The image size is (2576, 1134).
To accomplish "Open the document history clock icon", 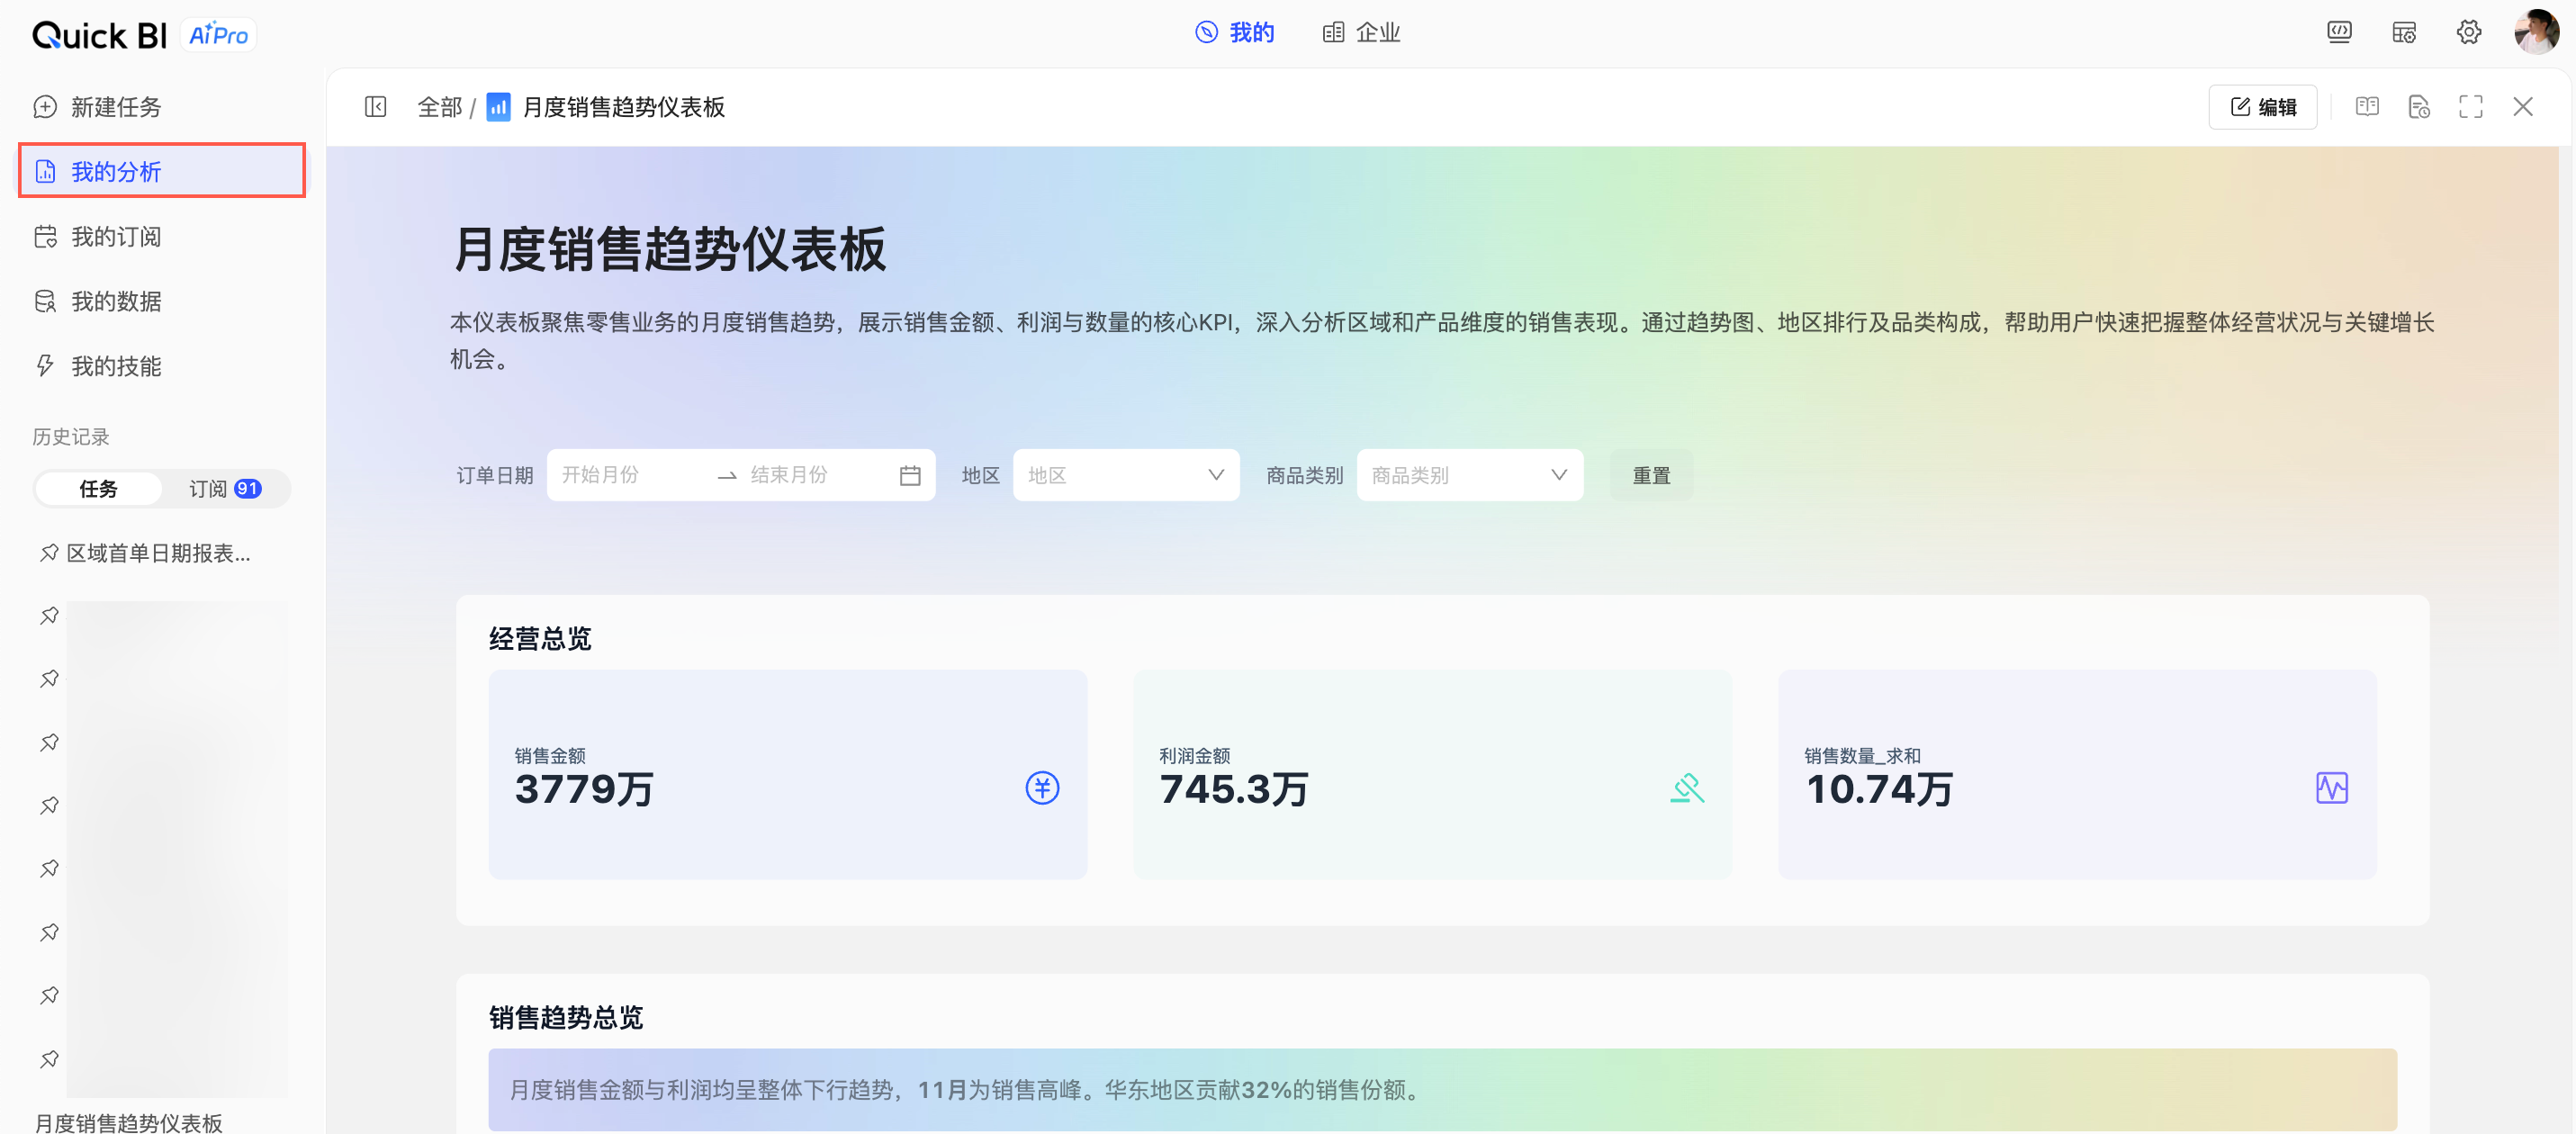I will pos(2419,107).
